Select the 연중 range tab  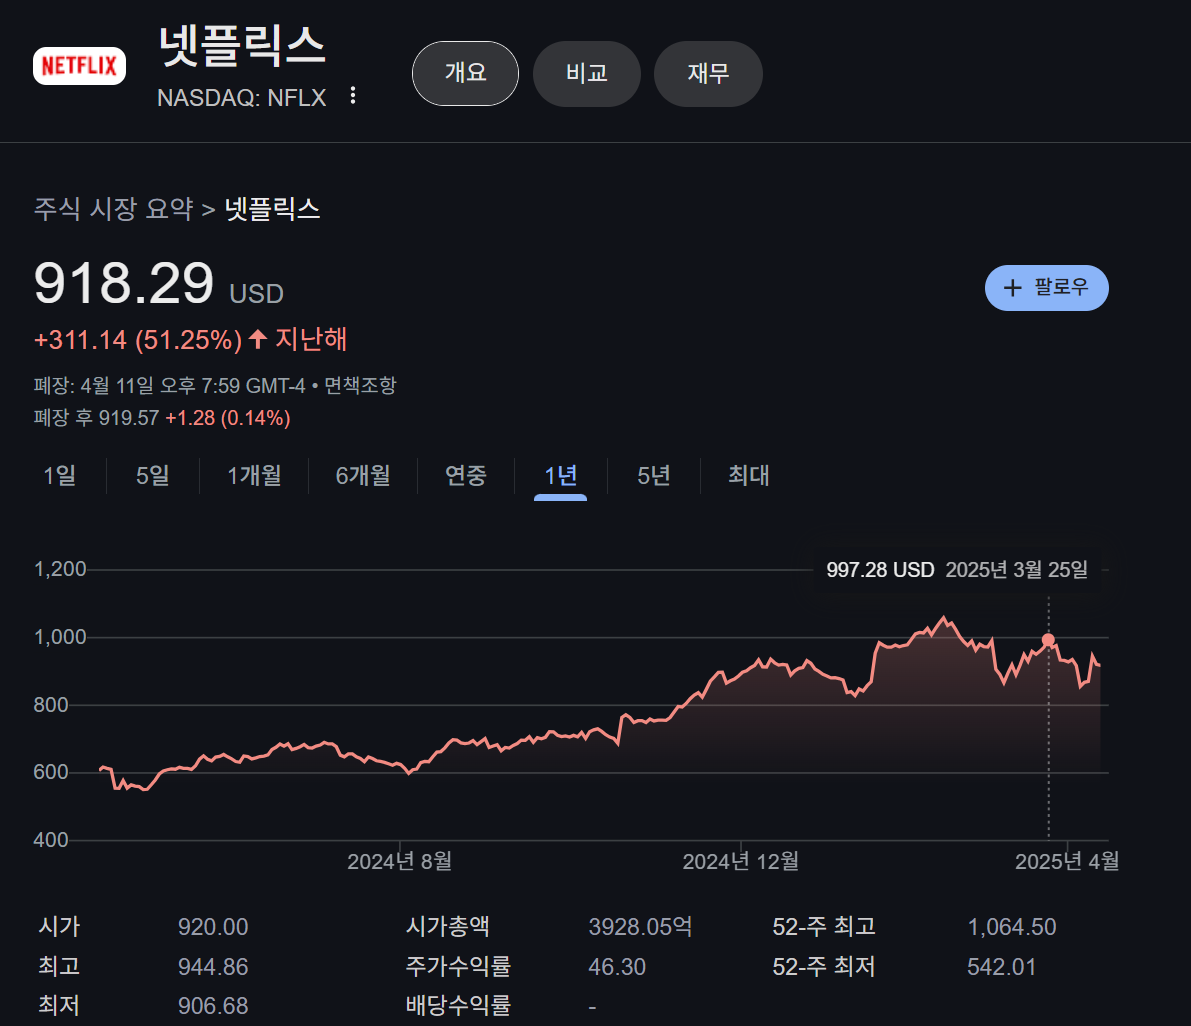pos(466,476)
